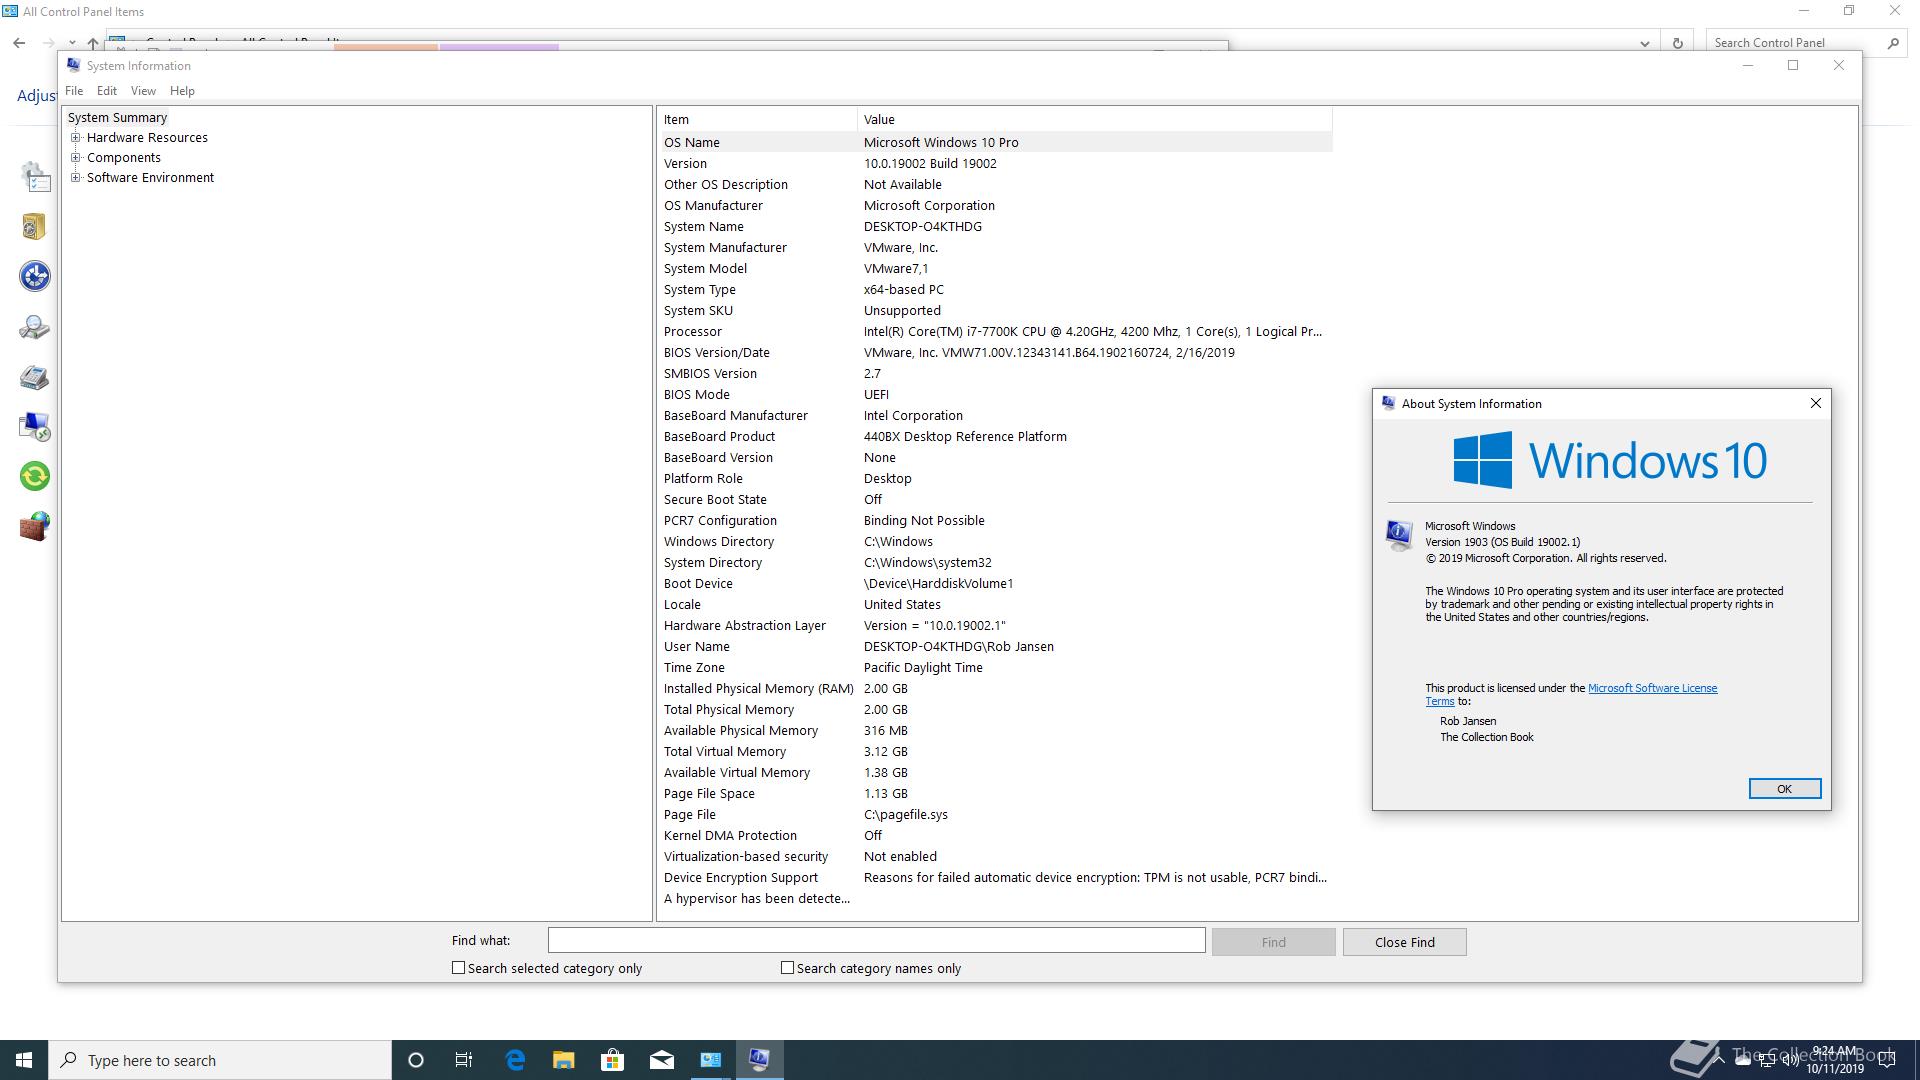Image resolution: width=1920 pixels, height=1080 pixels.
Task: Select Software Environment tree item label
Action: pos(150,178)
